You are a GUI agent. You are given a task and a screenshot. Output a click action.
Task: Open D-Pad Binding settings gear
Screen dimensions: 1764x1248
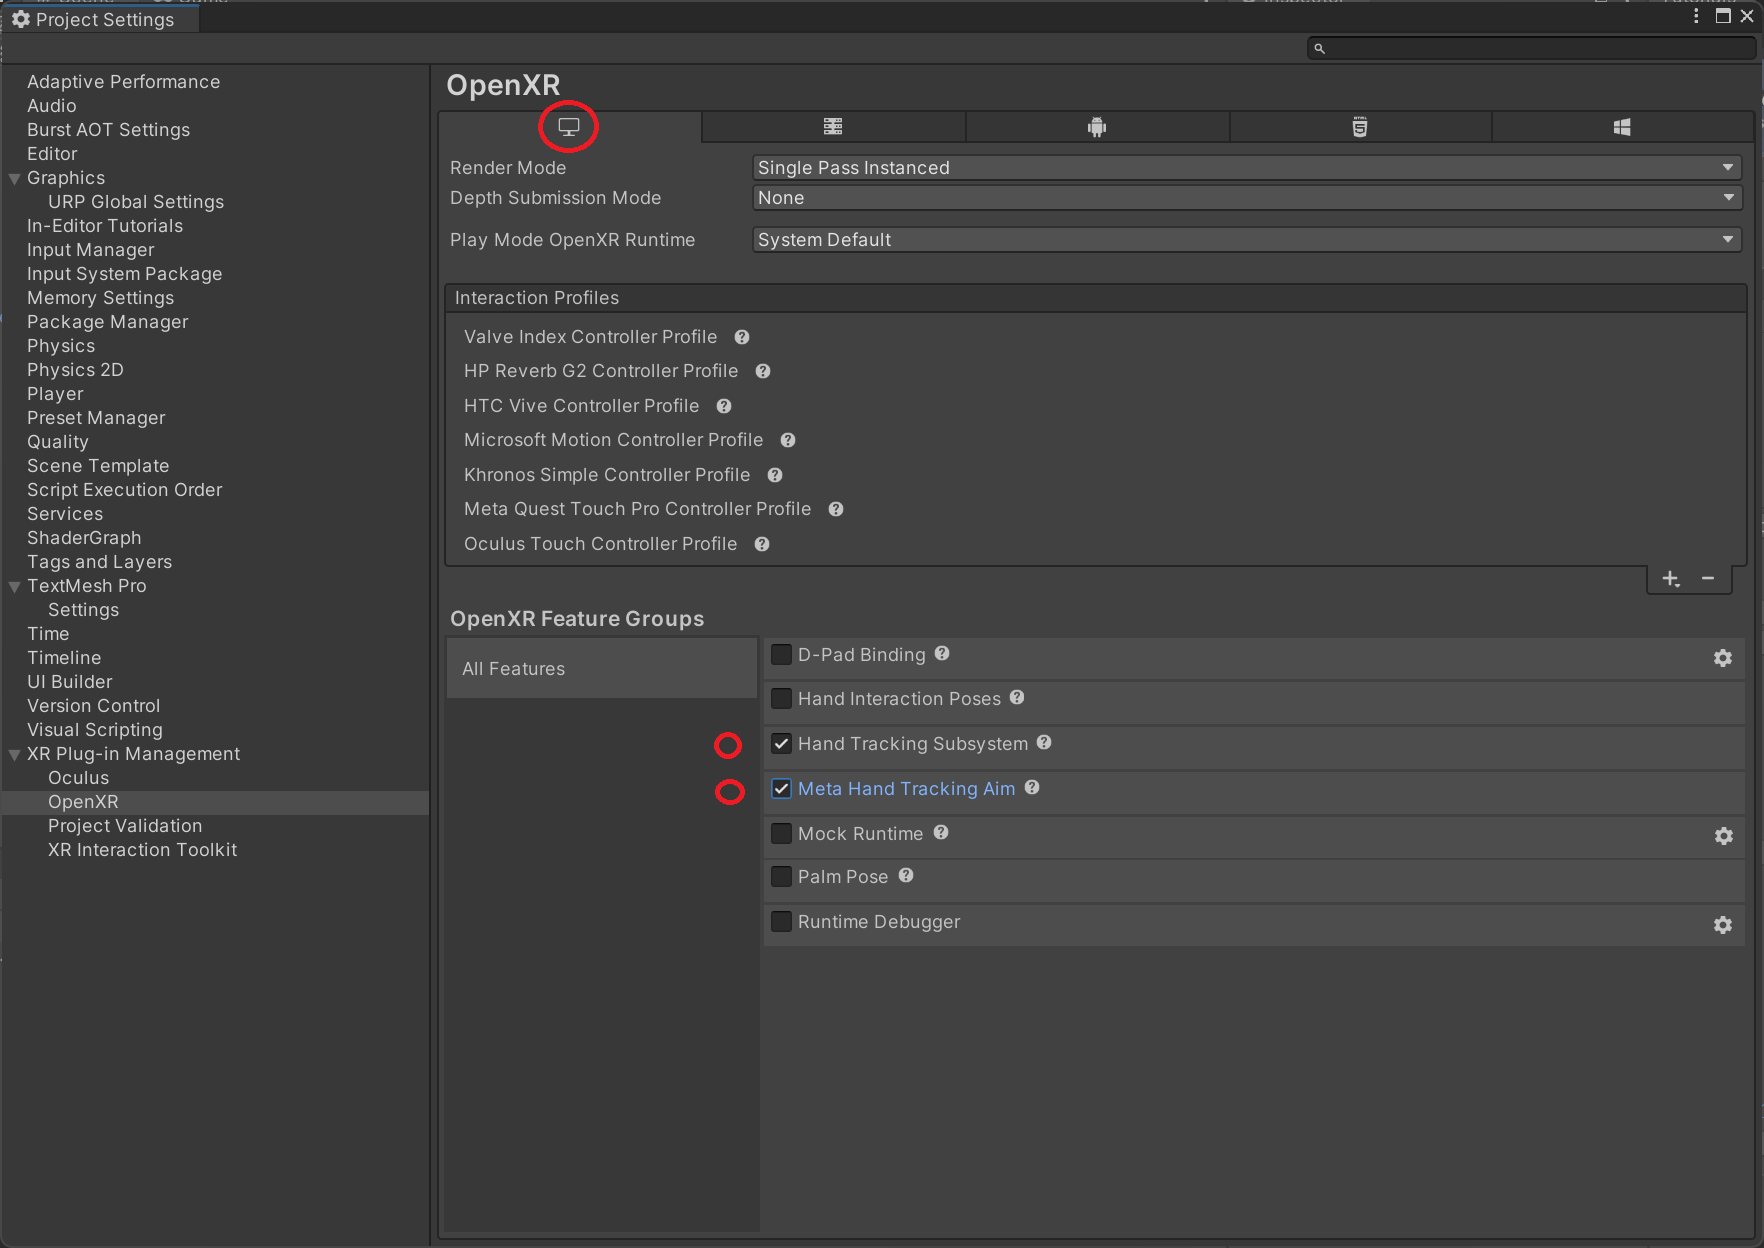point(1722,658)
